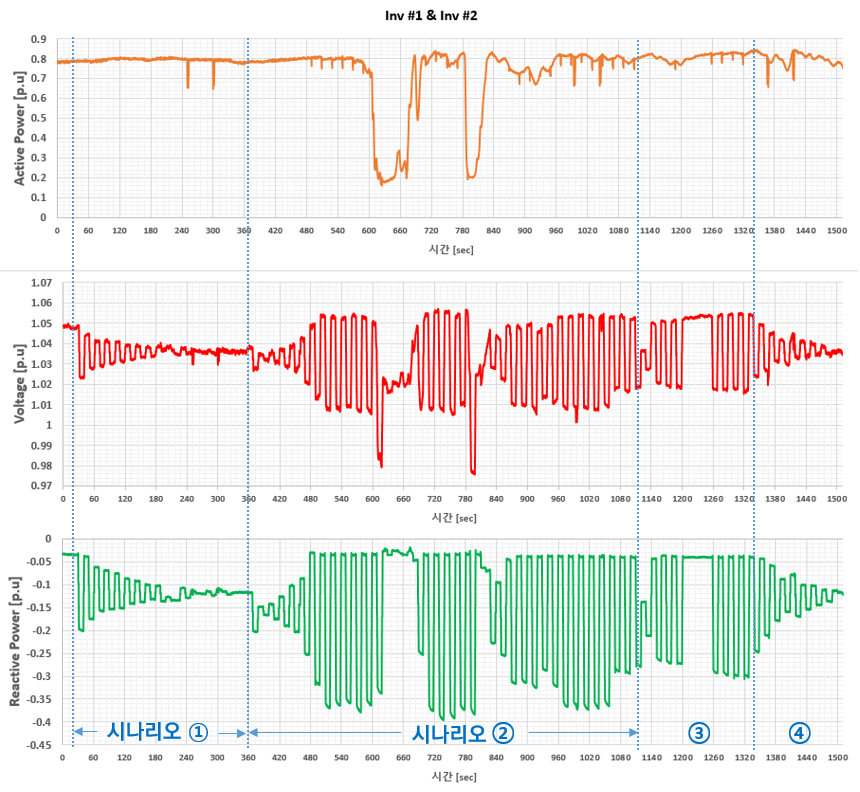The width and height of the screenshot is (860, 792).
Task: Click the 0.1 tick on Active Power axis
Action: click(x=39, y=197)
